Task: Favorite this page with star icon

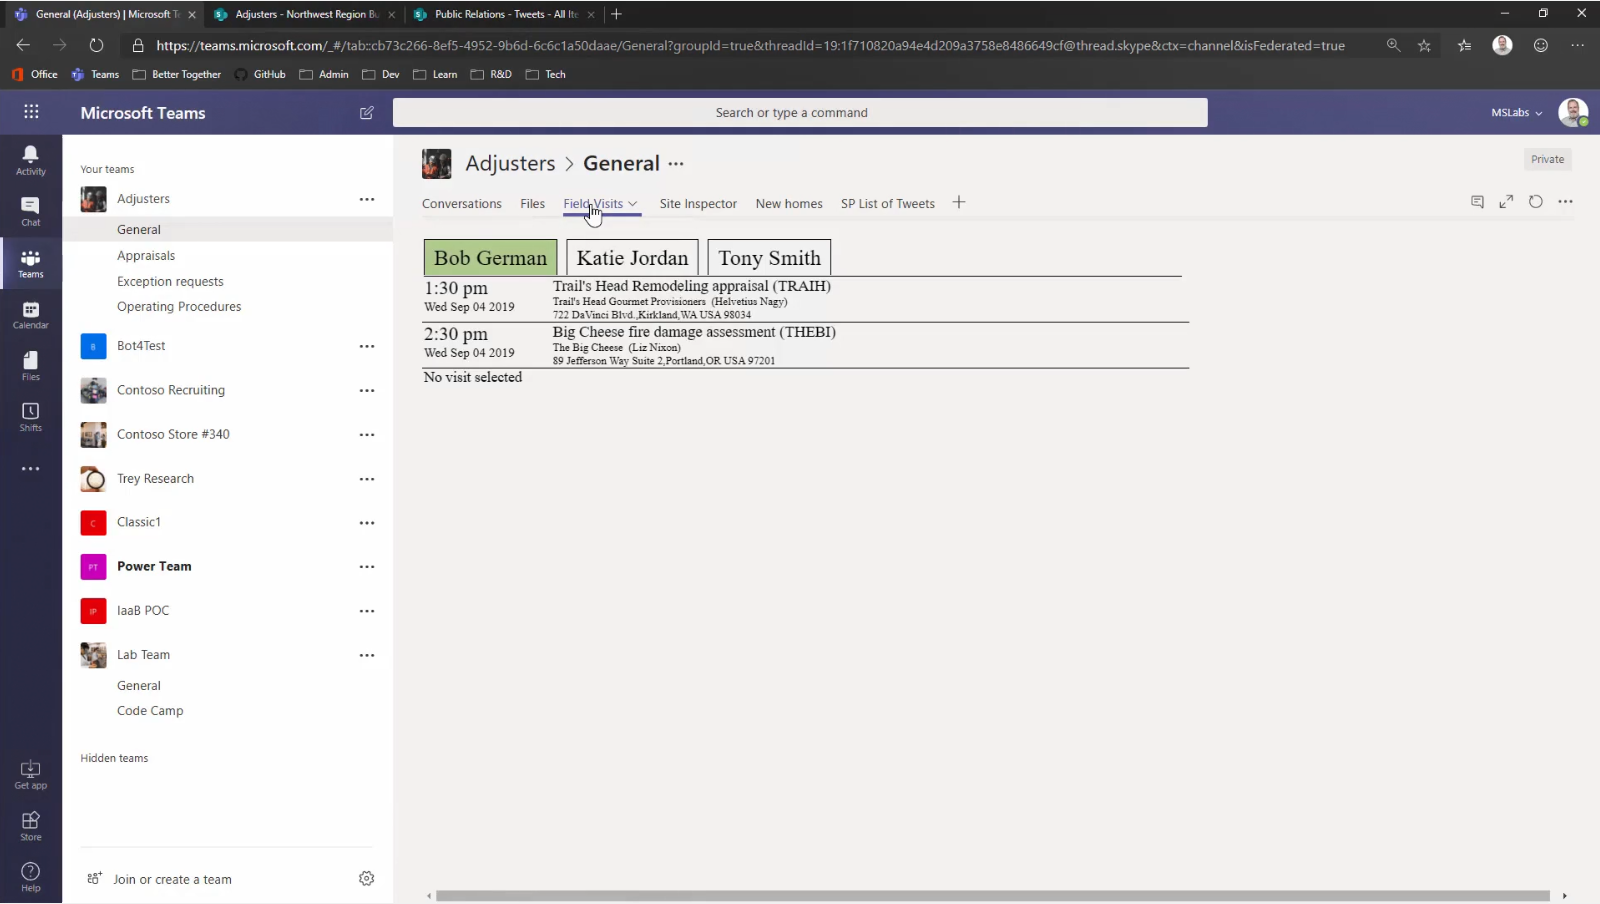Action: click(x=1424, y=45)
